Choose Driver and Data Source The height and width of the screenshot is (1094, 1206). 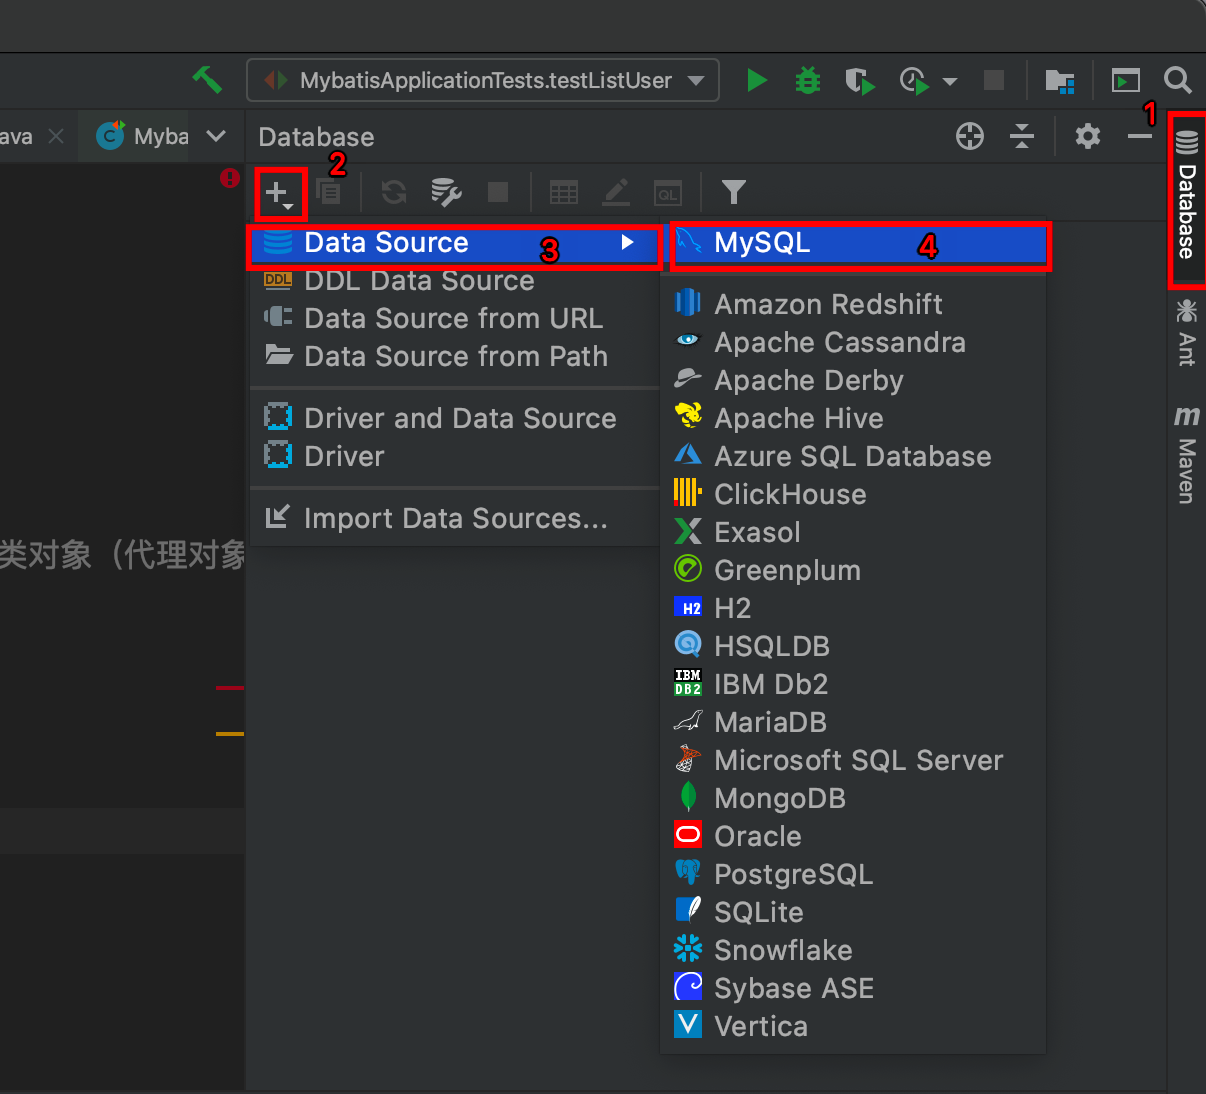click(455, 419)
